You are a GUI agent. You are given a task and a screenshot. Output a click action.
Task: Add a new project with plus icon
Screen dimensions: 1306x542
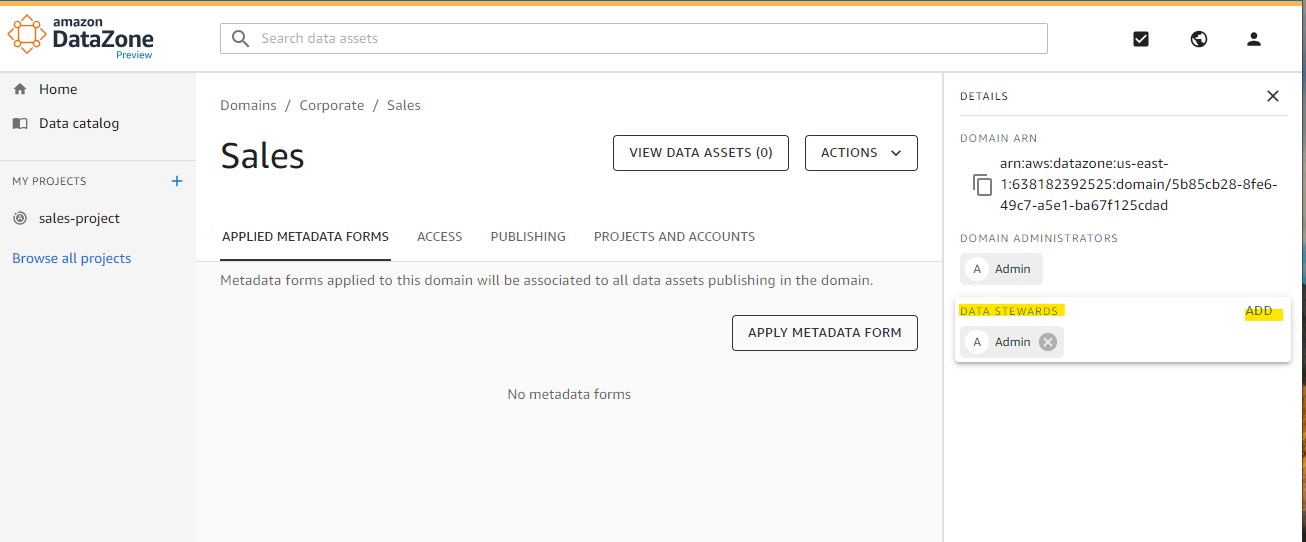[177, 181]
